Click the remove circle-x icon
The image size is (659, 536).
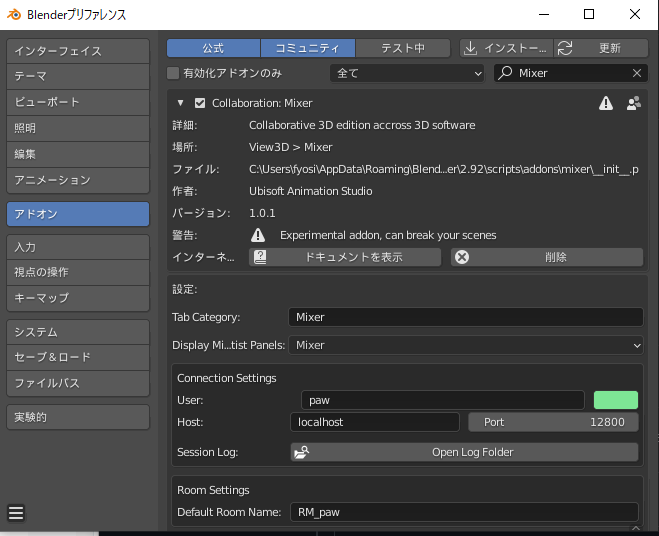(x=462, y=257)
